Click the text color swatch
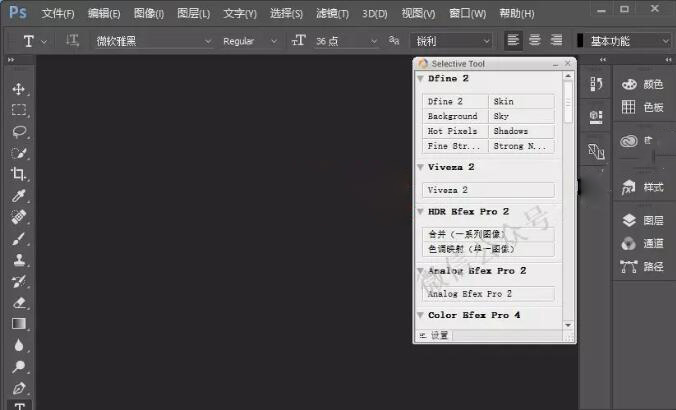 point(580,41)
